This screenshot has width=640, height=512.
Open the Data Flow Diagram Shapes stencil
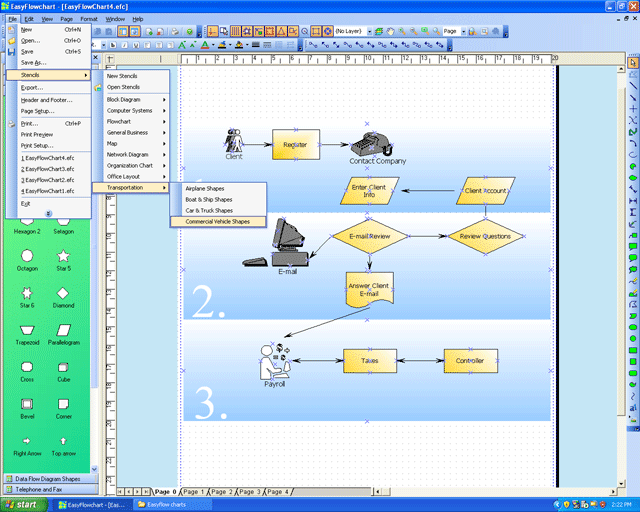click(x=48, y=479)
